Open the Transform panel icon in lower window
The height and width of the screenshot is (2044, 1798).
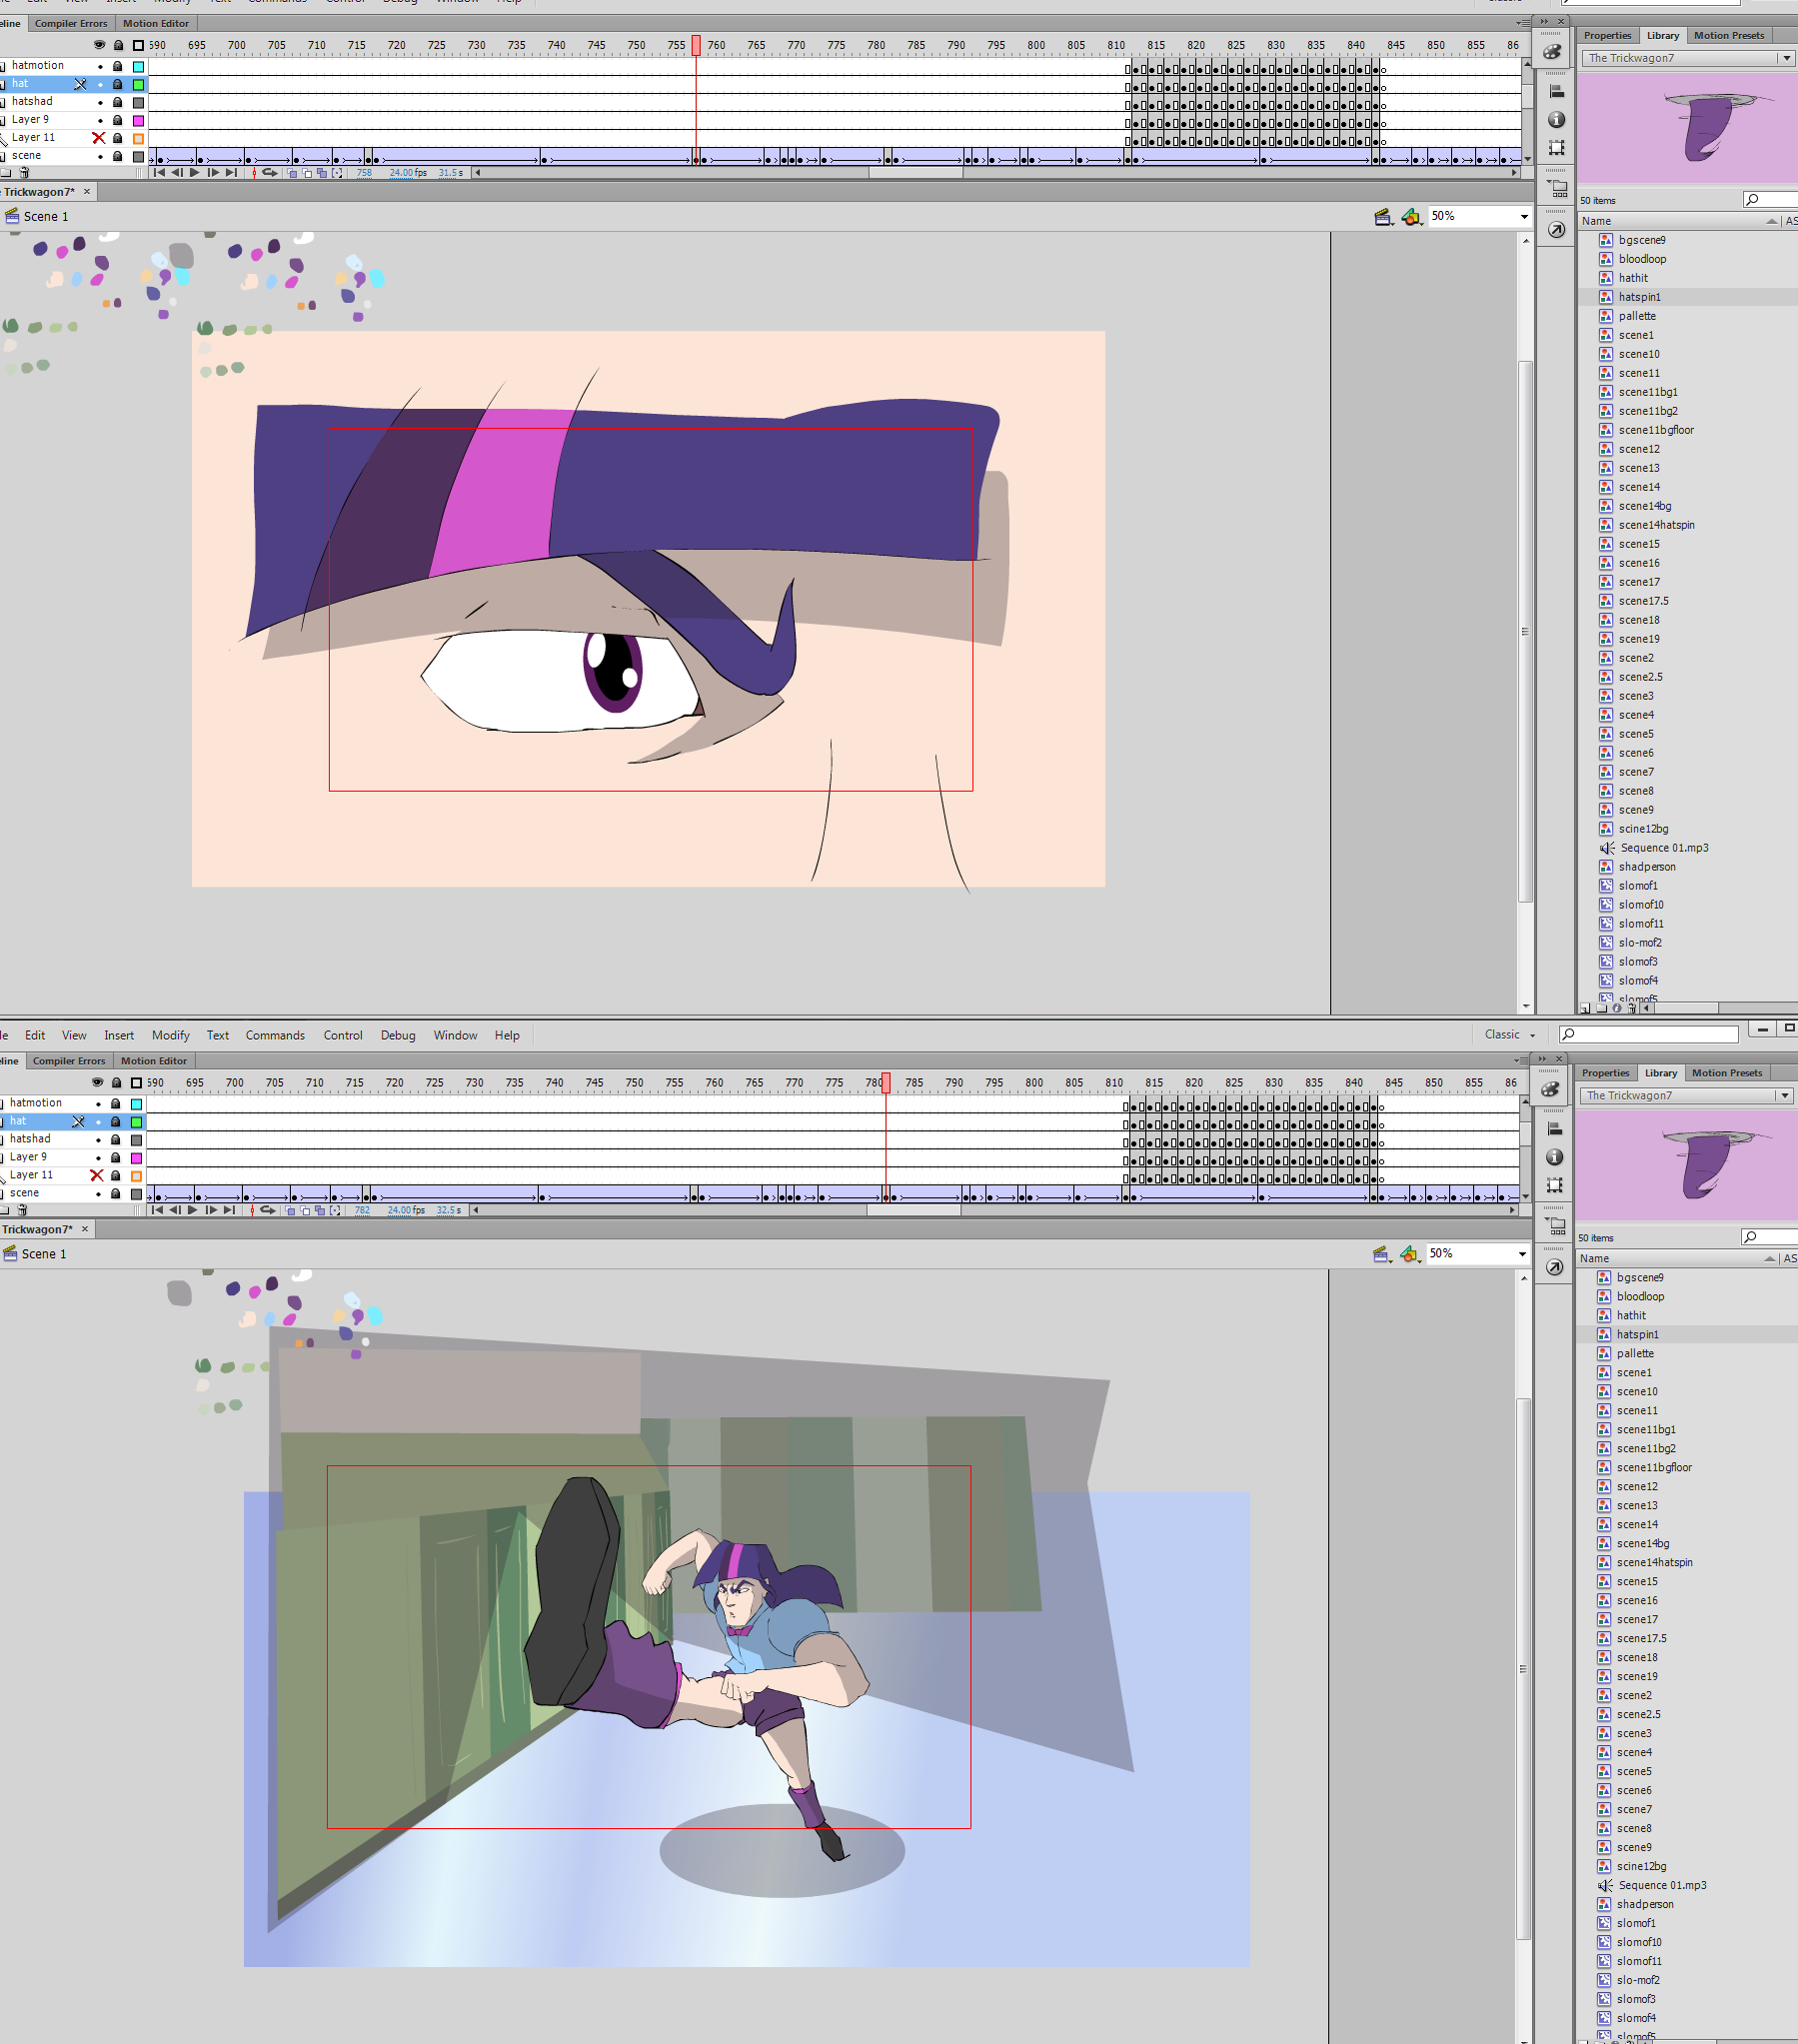(x=1554, y=1186)
